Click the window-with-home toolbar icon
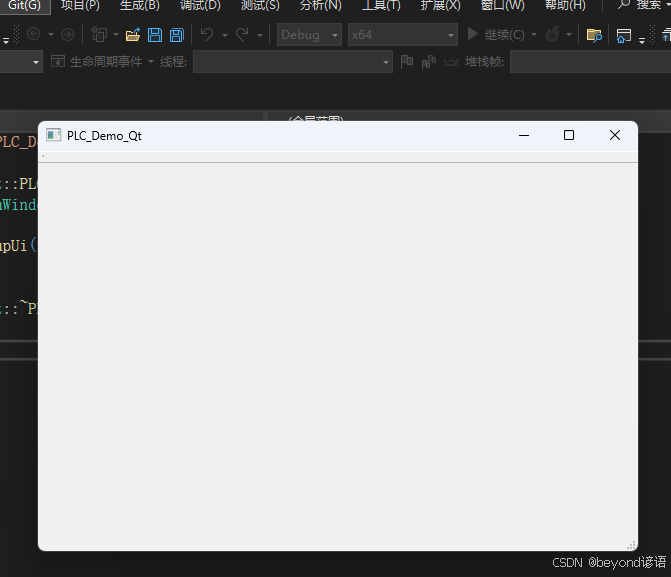 point(624,35)
